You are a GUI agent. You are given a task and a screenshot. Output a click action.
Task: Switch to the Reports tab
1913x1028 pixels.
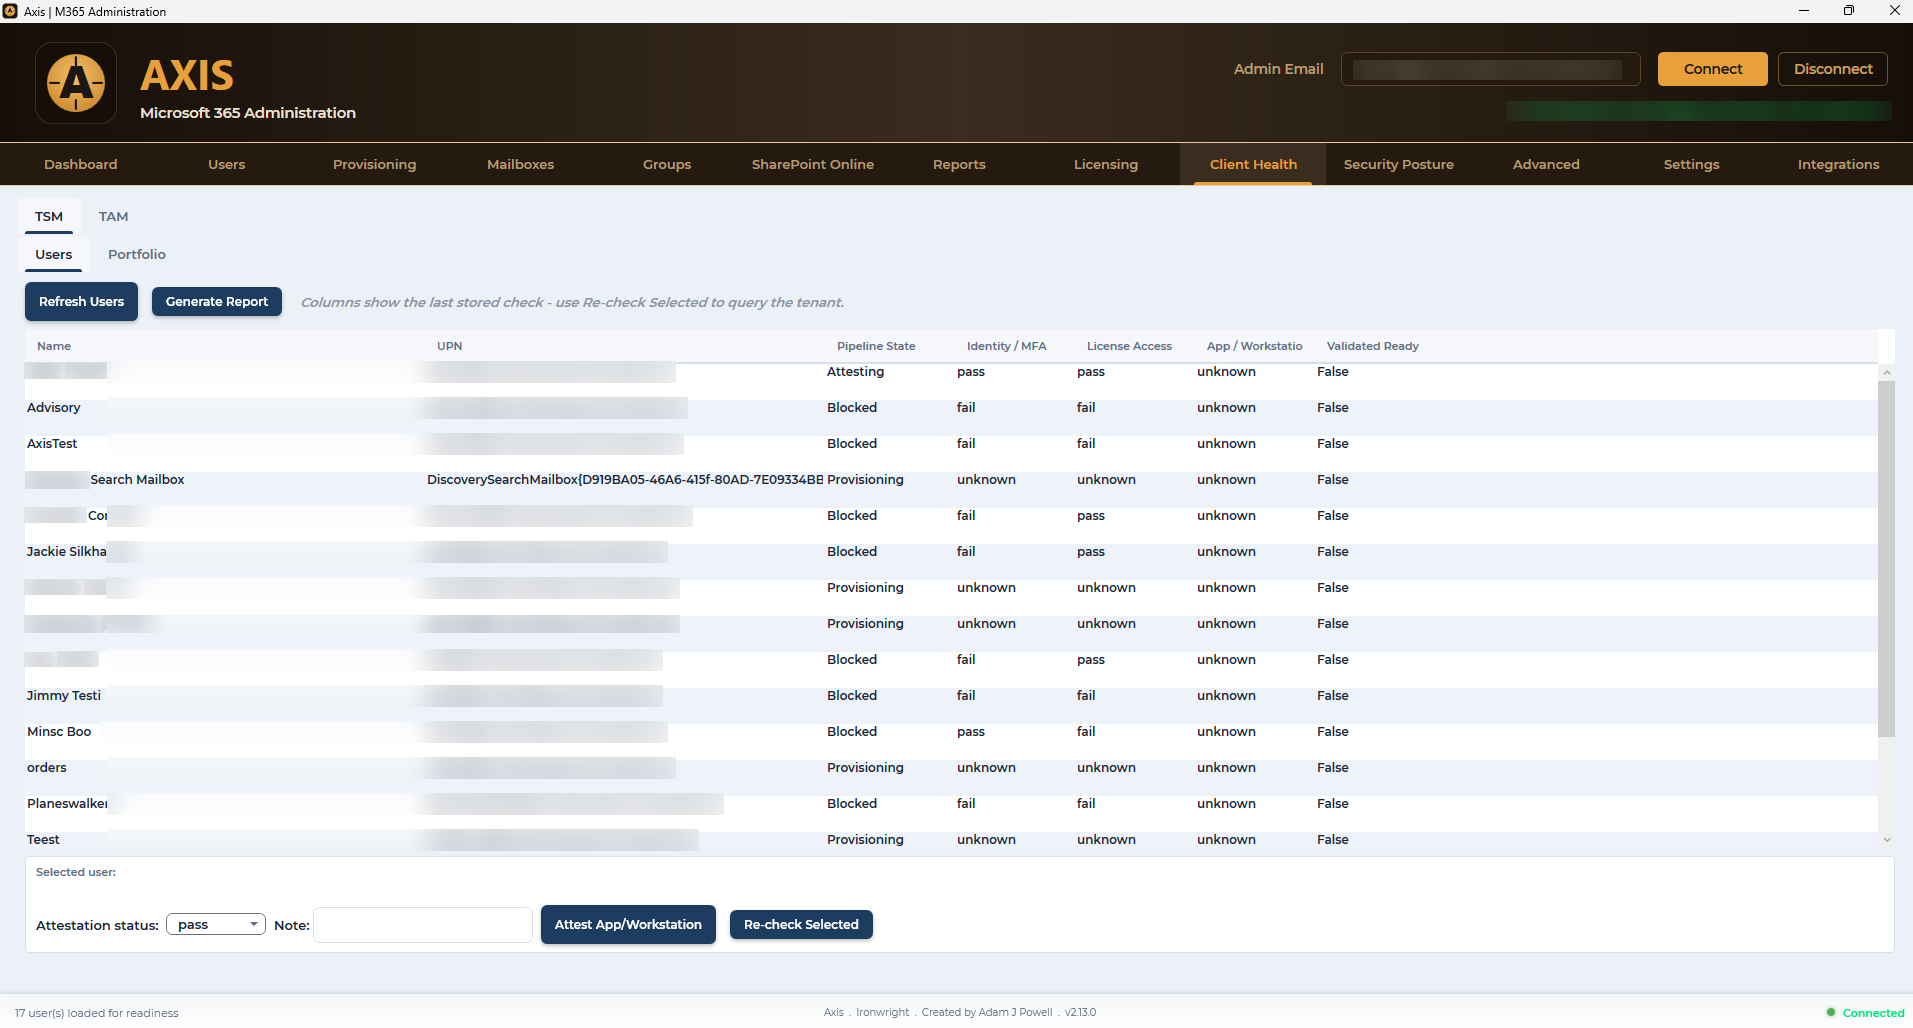(959, 164)
